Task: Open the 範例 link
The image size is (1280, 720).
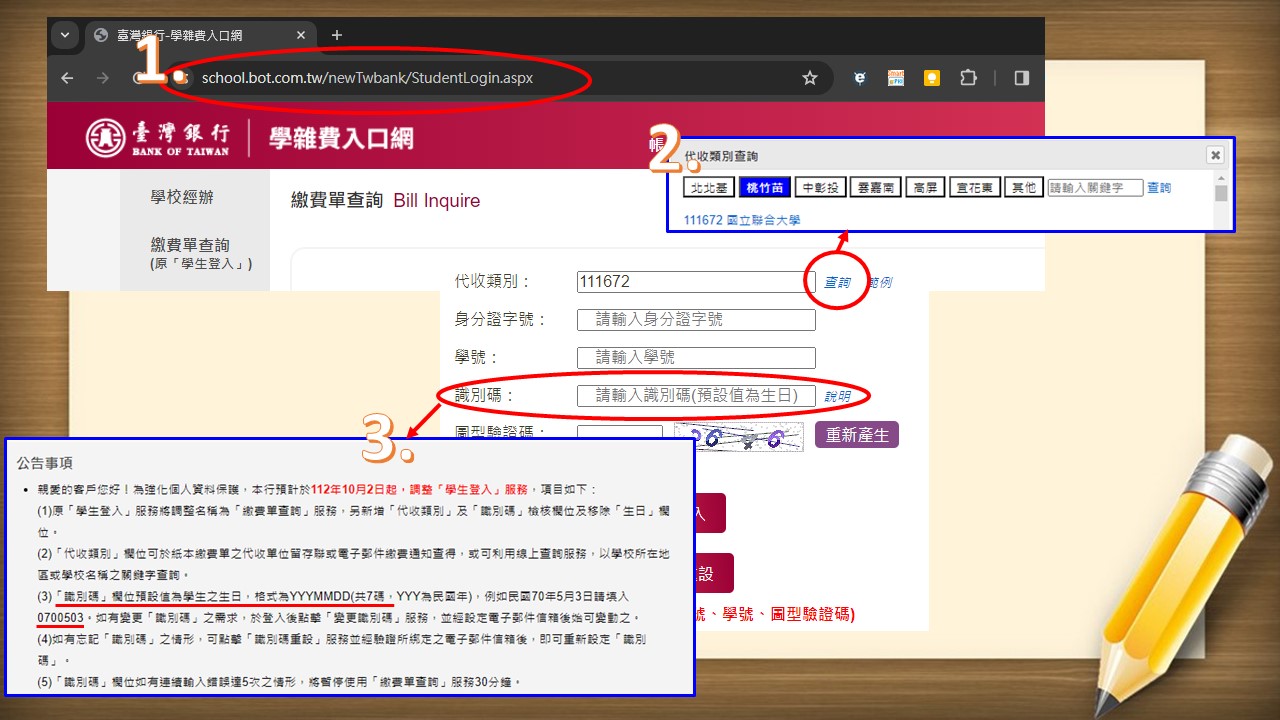Action: [x=878, y=283]
